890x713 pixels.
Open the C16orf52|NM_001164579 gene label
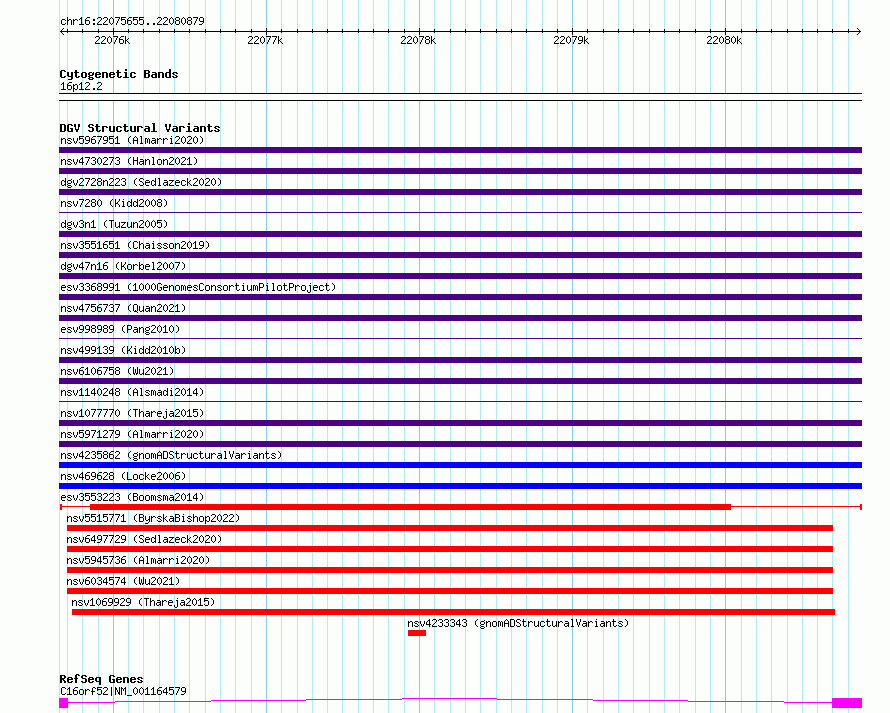pos(123,691)
